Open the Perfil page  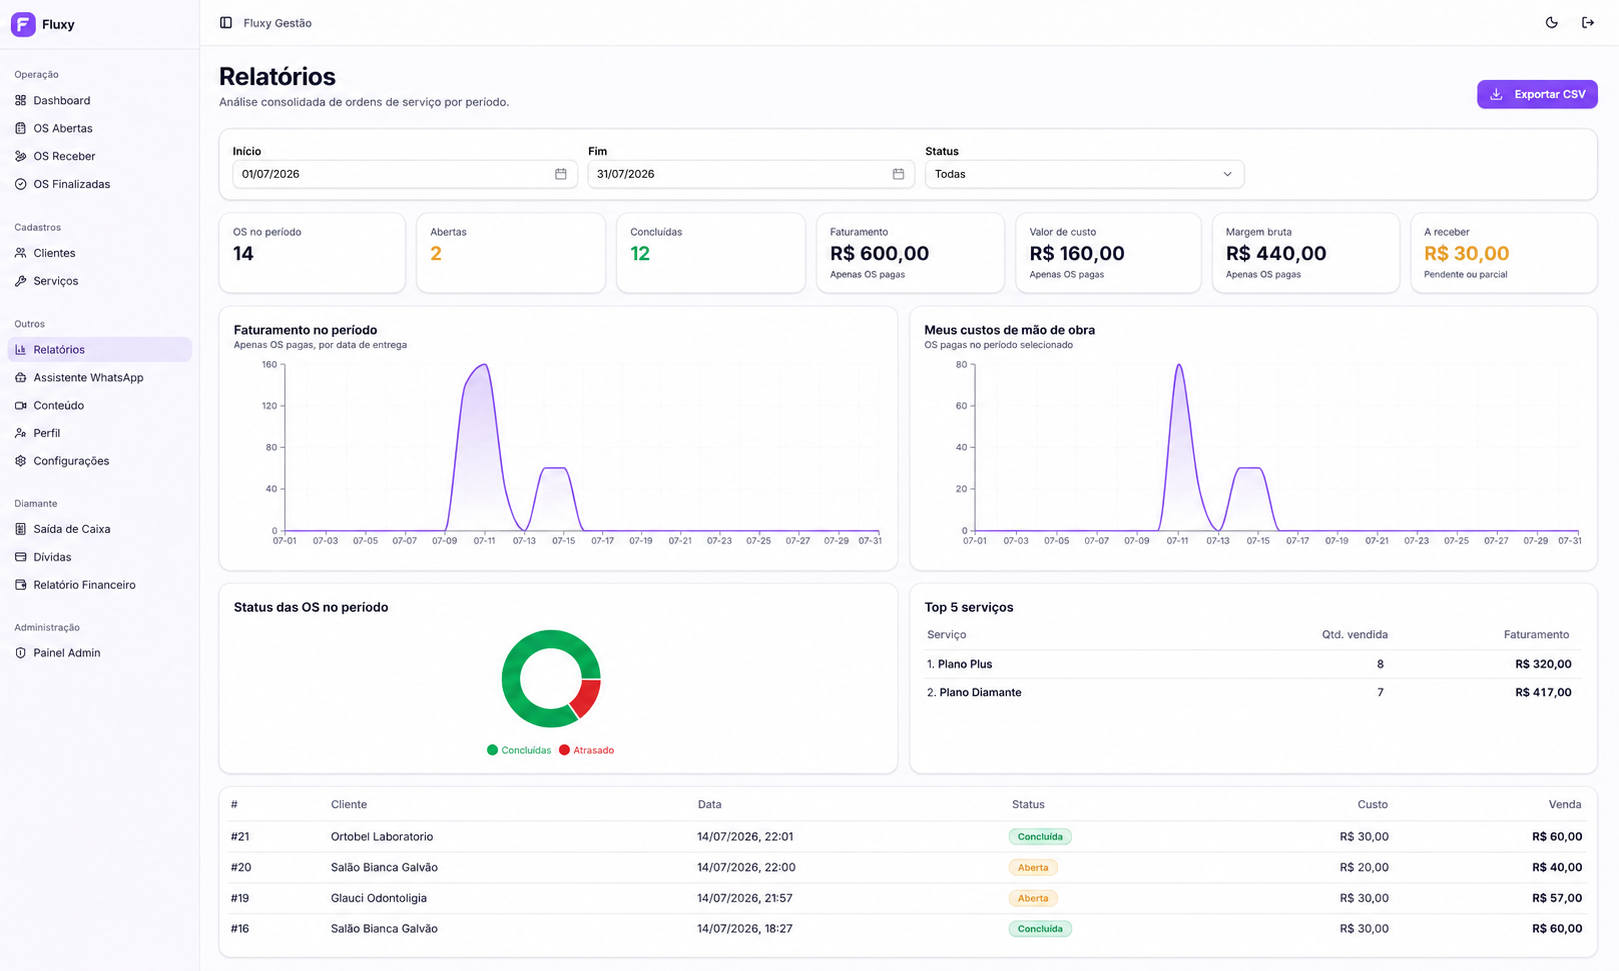point(100,433)
